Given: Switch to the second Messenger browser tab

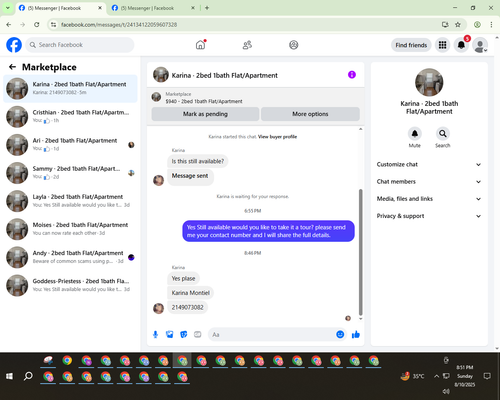Looking at the screenshot, I should 153,8.
